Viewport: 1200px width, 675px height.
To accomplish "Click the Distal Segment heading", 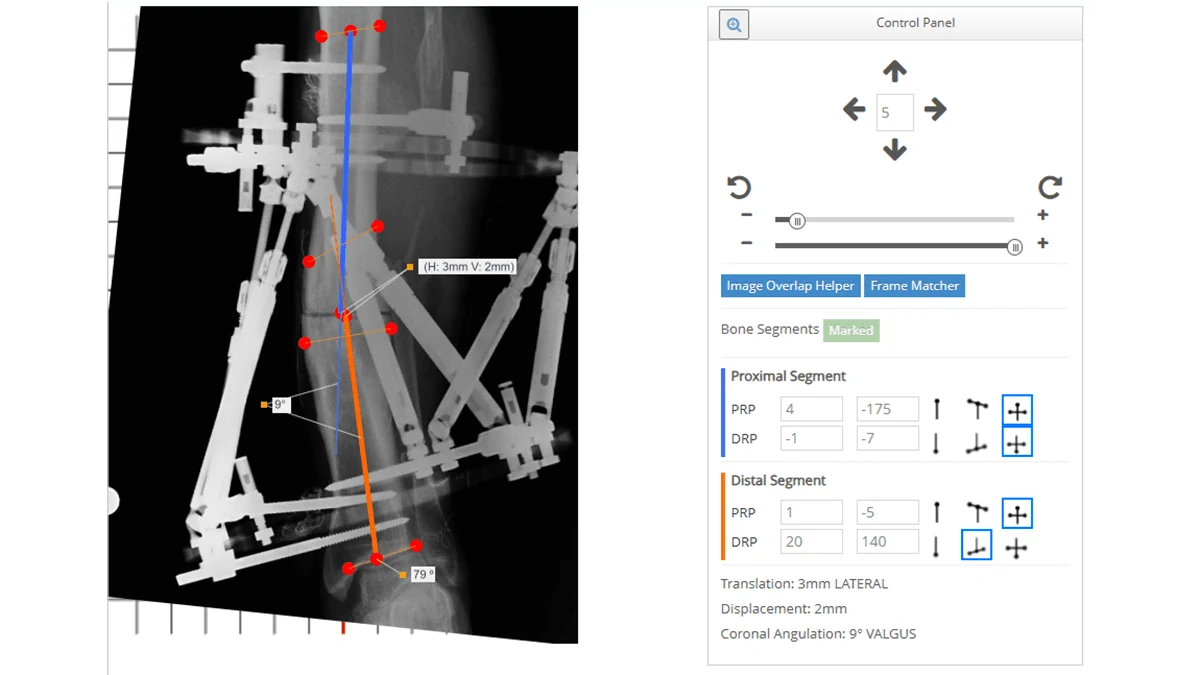I will coord(778,480).
